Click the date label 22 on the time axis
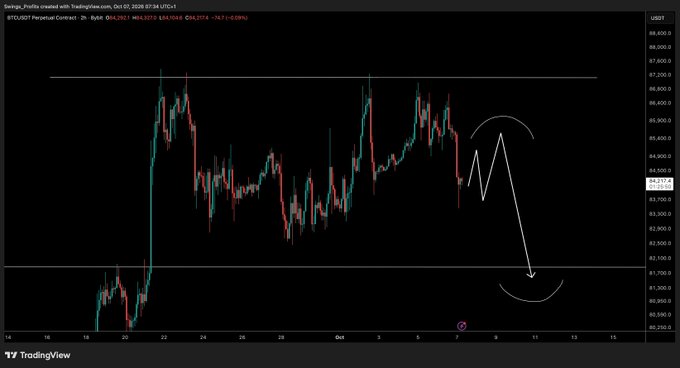This screenshot has height=368, width=680. (x=164, y=337)
